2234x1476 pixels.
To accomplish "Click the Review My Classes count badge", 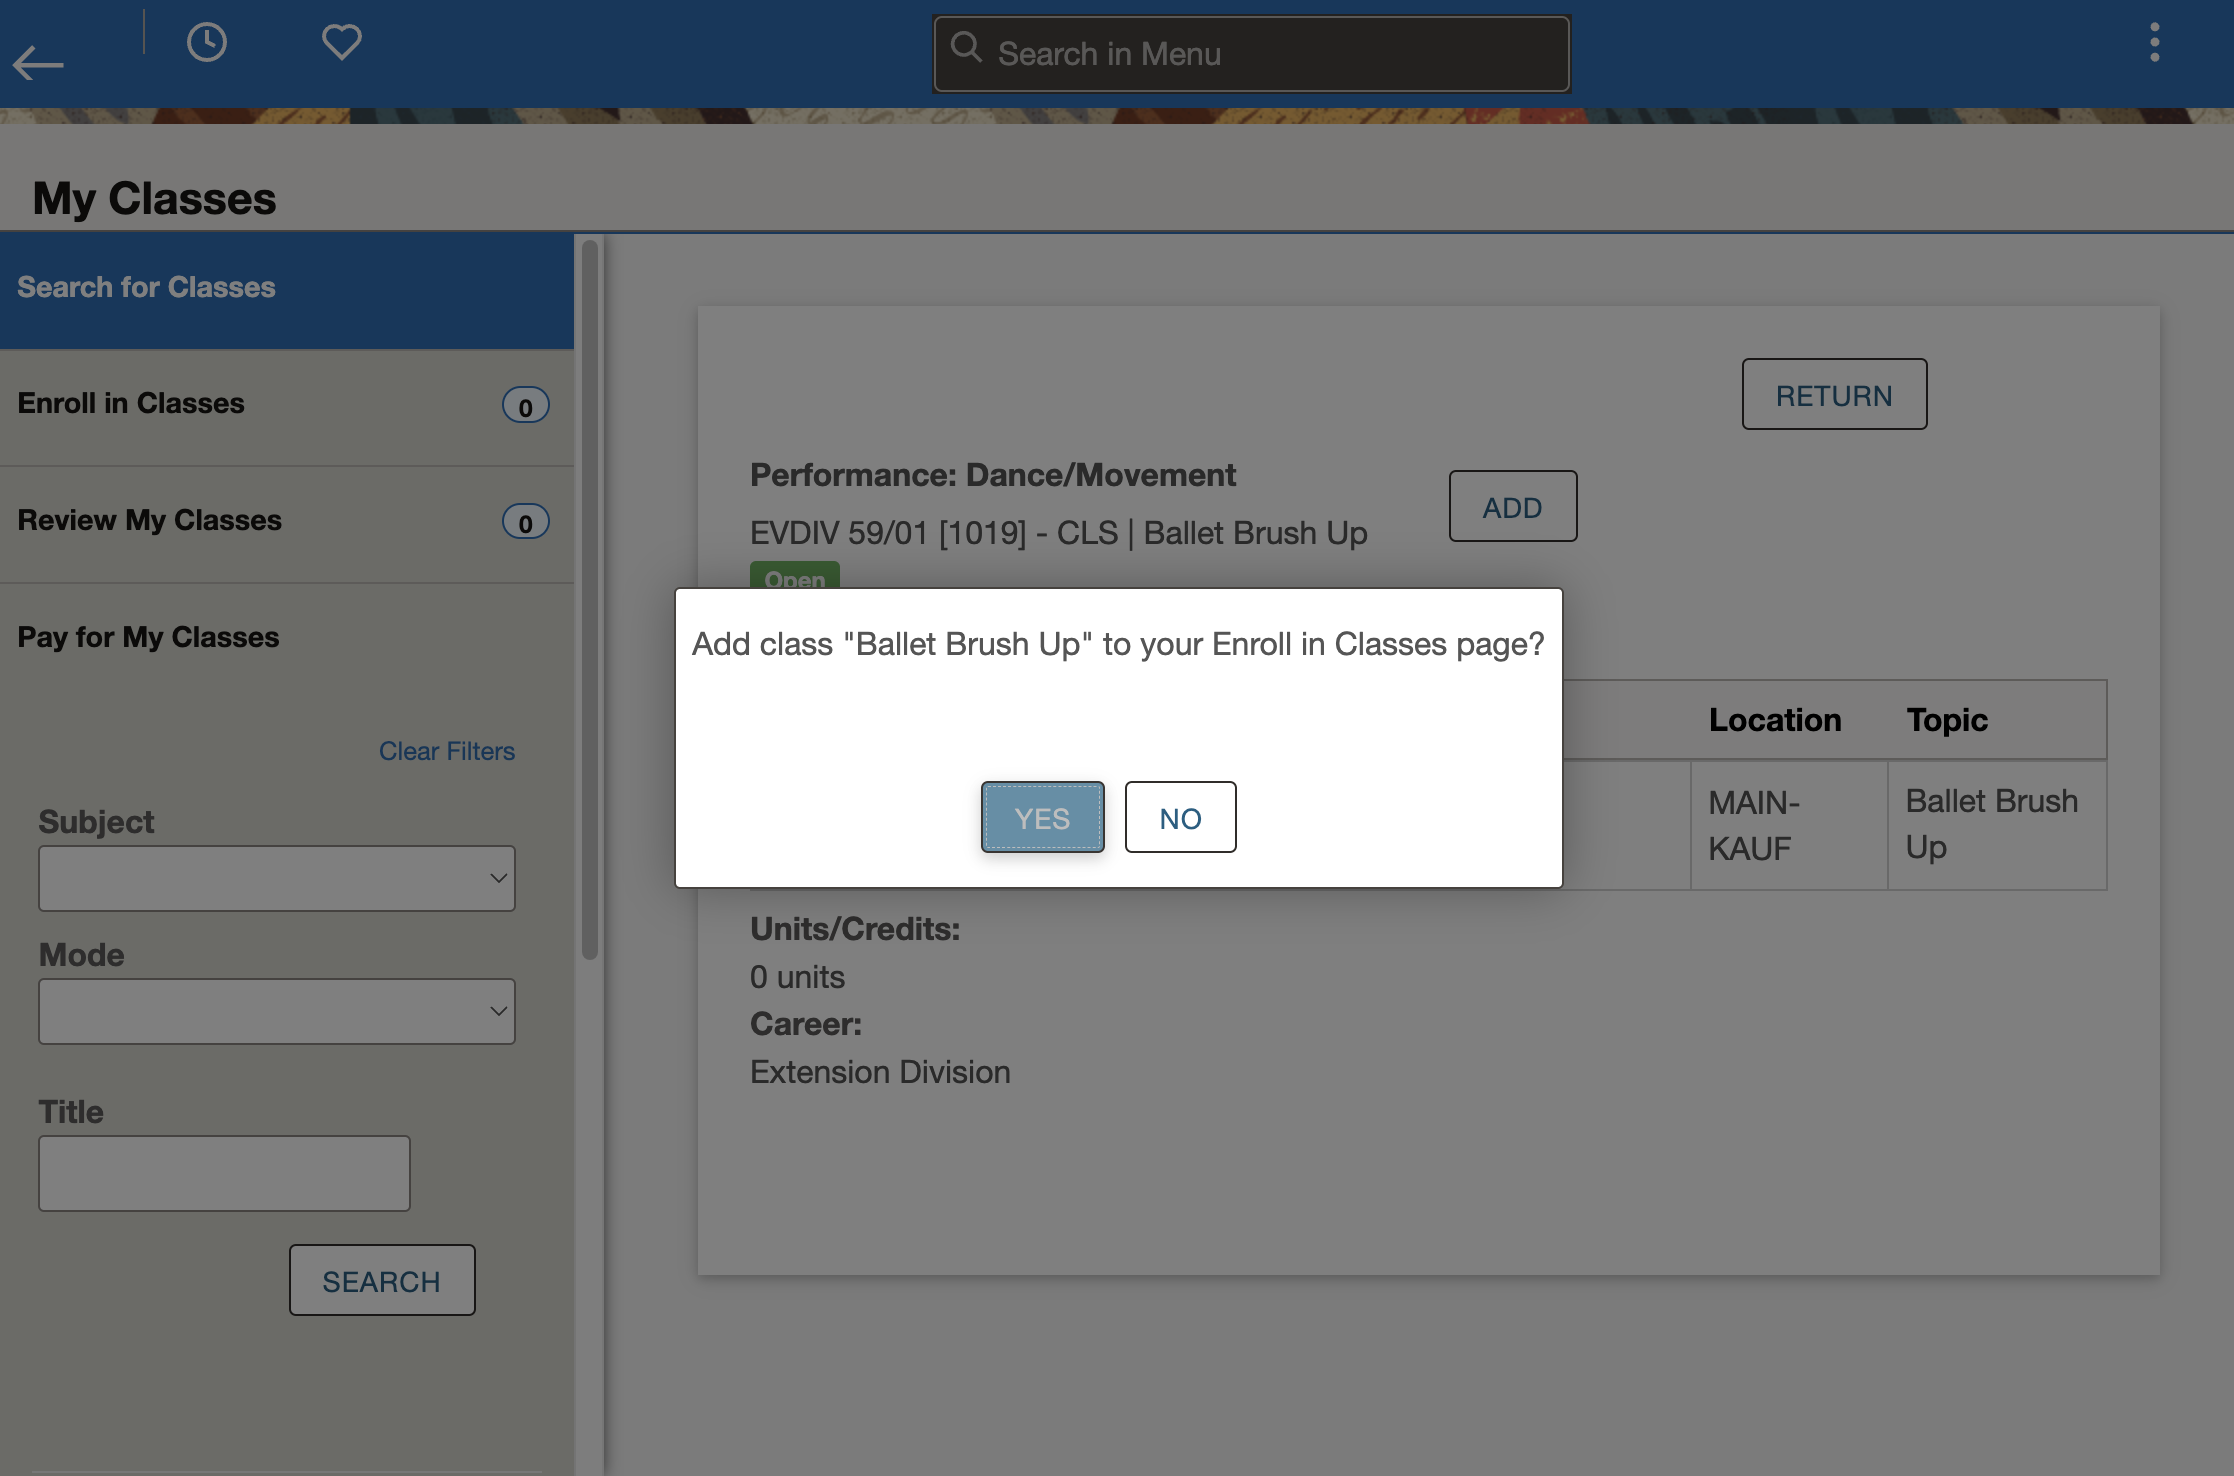I will 525,522.
